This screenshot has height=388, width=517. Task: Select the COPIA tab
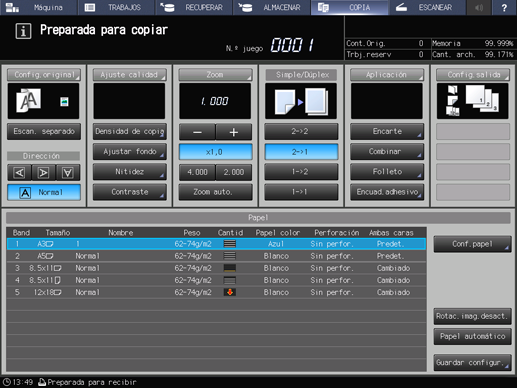(349, 7)
